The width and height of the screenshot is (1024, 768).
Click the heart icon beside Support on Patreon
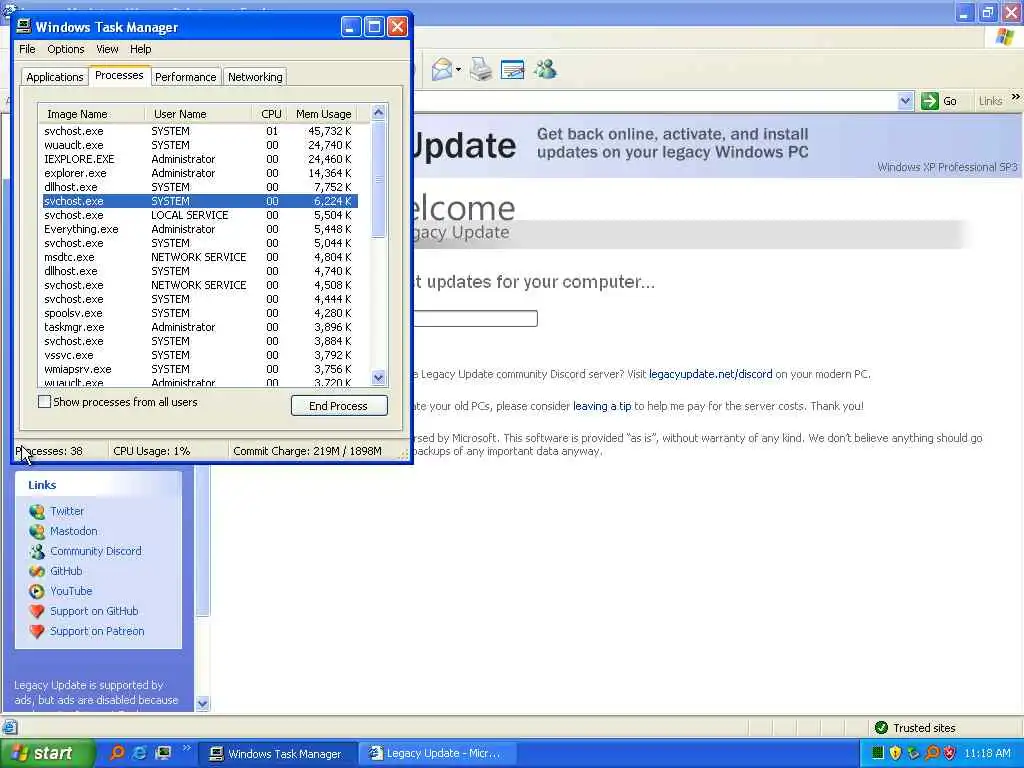(37, 632)
